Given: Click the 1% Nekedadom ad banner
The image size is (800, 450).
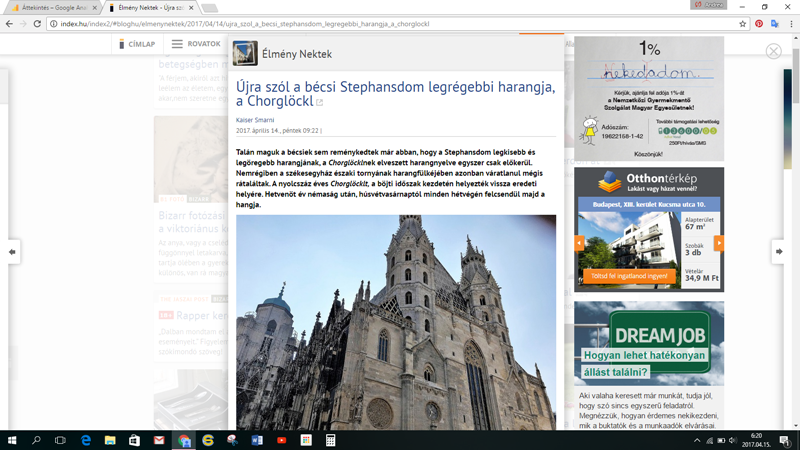Looking at the screenshot, I should pyautogui.click(x=649, y=98).
